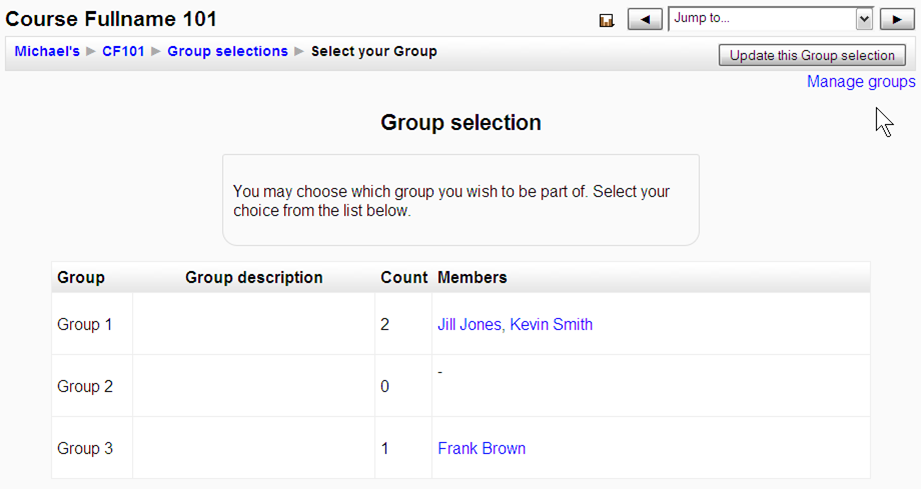The image size is (921, 489).
Task: Go to Group selections breadcrumb
Action: point(227,51)
